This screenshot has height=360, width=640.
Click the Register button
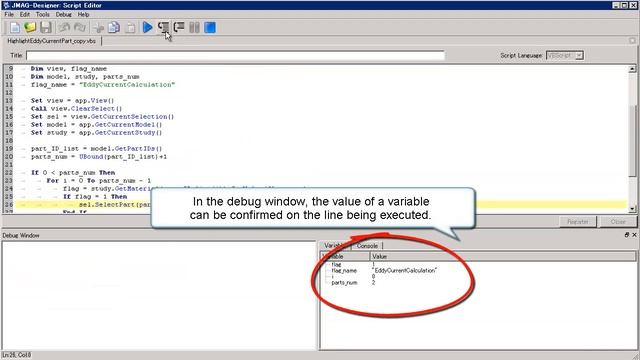click(x=578, y=222)
